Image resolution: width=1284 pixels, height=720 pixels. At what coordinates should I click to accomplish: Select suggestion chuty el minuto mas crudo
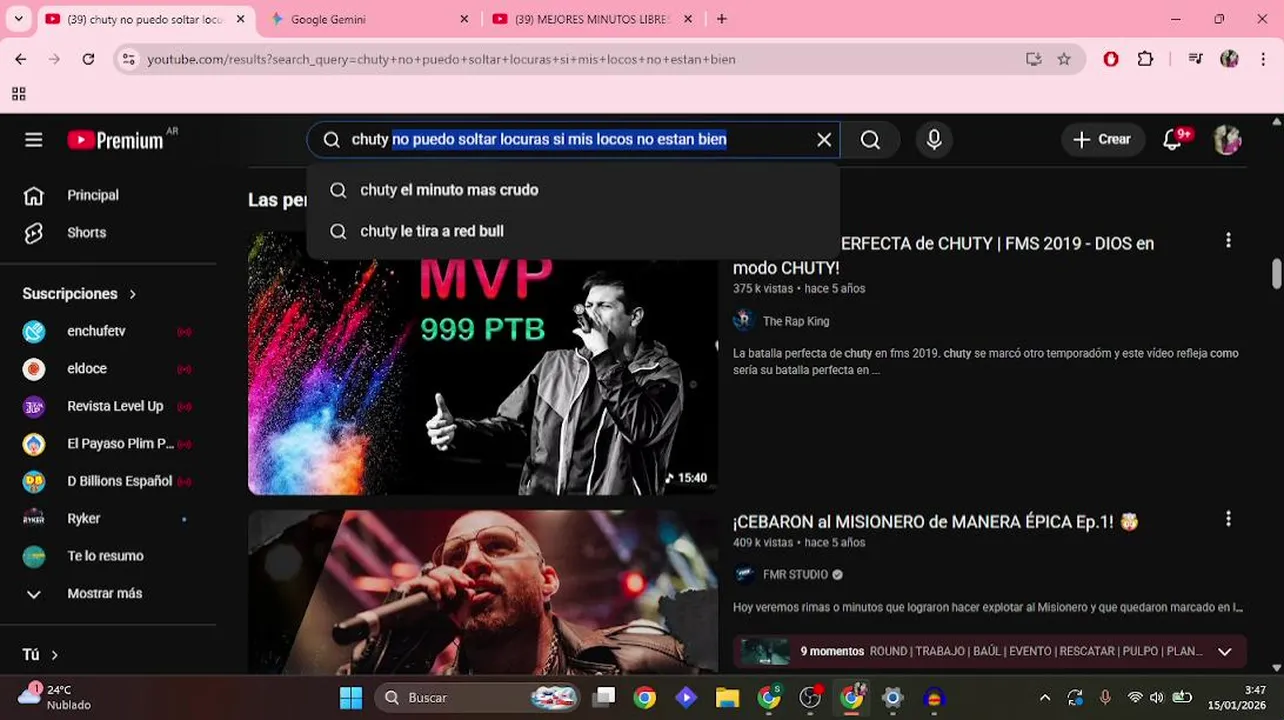tap(573, 190)
